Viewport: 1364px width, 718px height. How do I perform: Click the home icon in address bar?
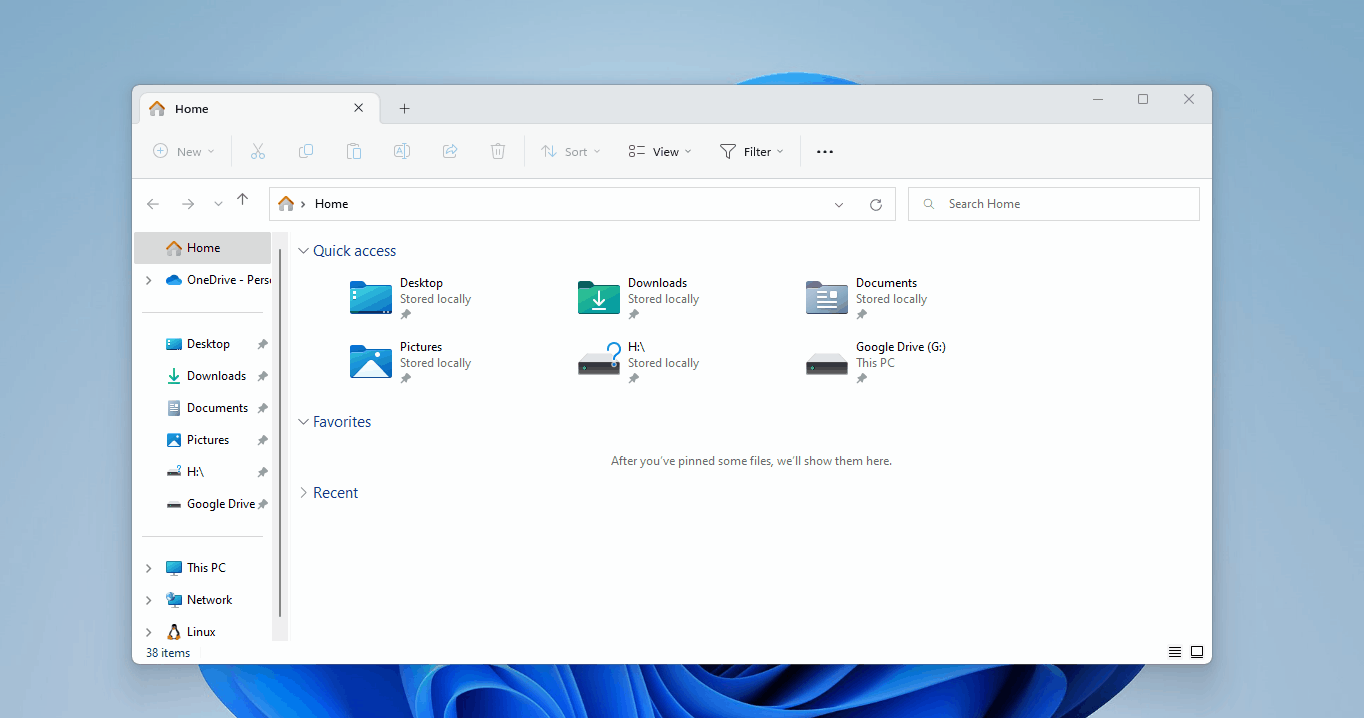point(286,204)
